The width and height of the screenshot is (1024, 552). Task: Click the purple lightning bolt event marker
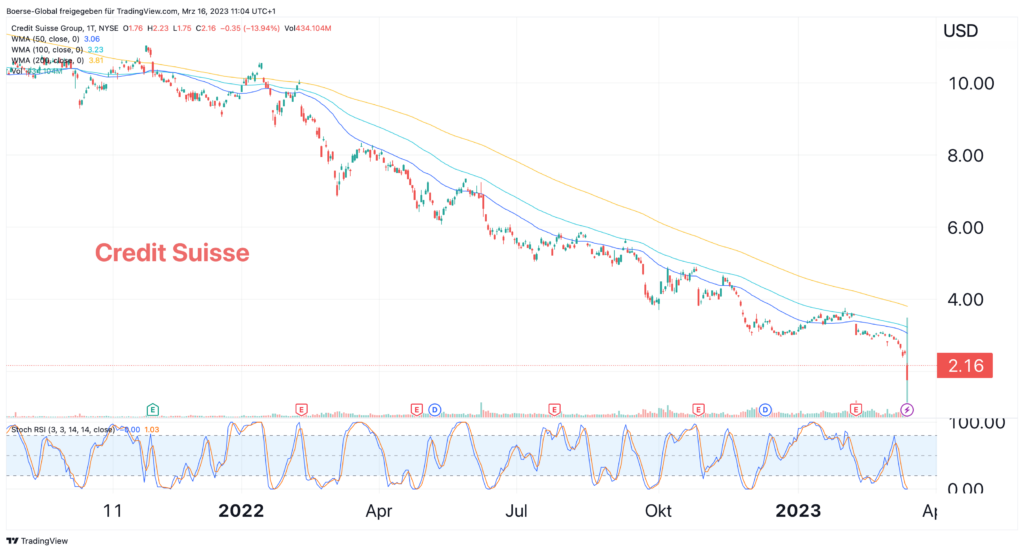(907, 409)
